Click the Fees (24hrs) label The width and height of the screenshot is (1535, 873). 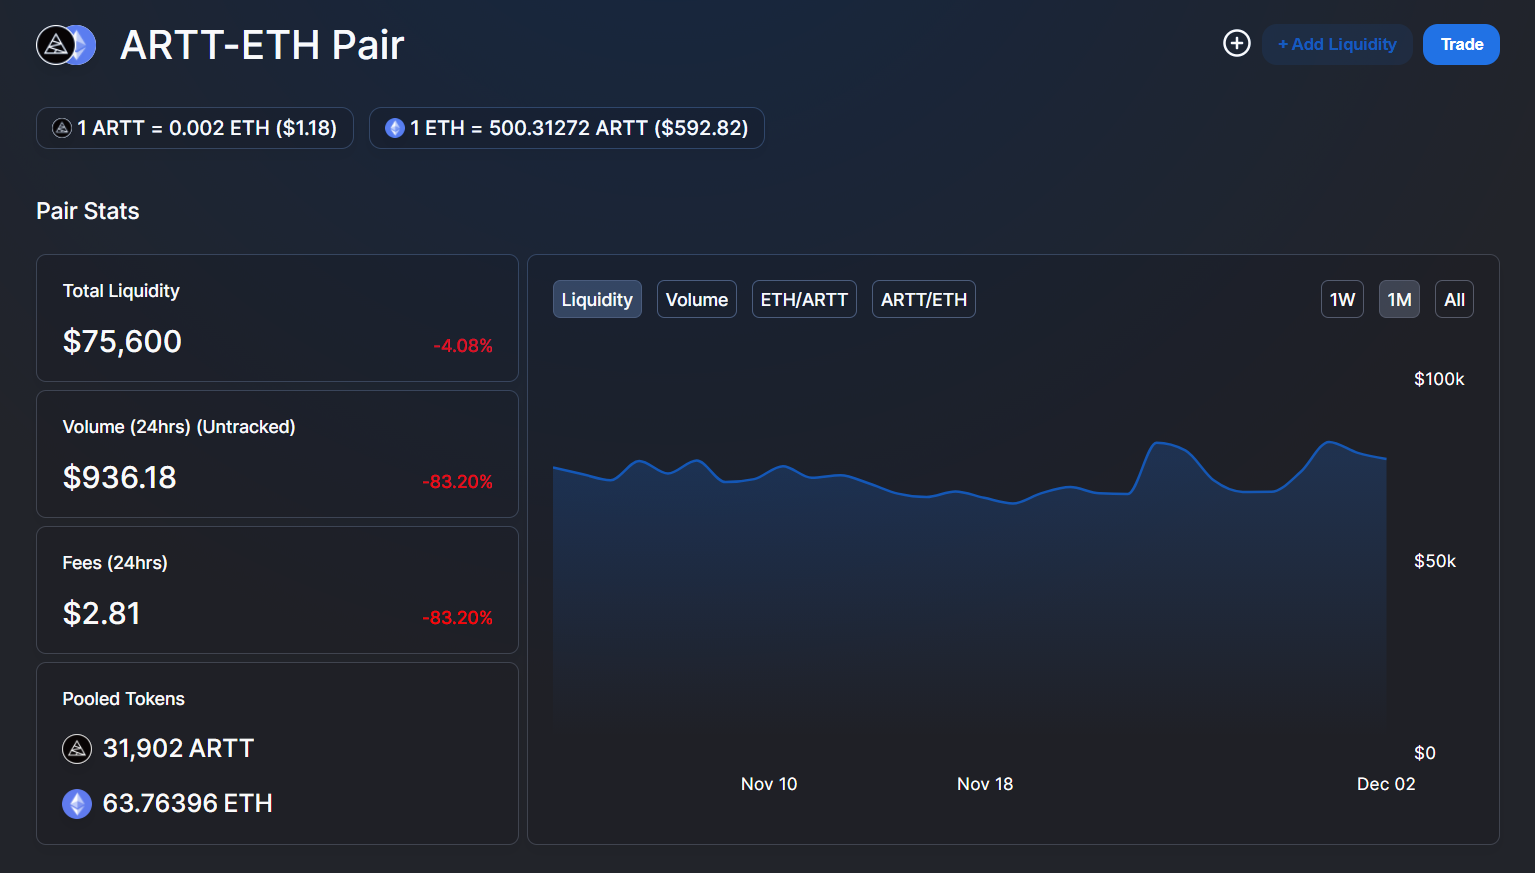tap(115, 563)
